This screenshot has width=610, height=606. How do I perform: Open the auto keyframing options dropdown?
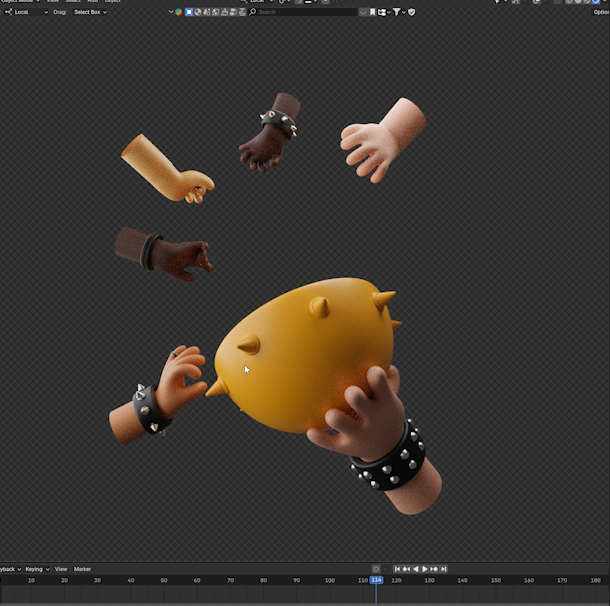point(386,569)
